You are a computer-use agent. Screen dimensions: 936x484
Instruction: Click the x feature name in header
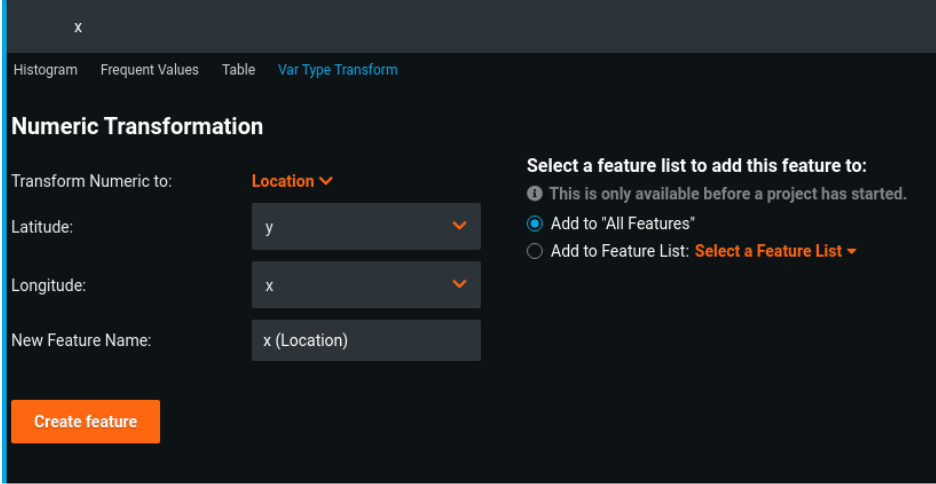78,27
